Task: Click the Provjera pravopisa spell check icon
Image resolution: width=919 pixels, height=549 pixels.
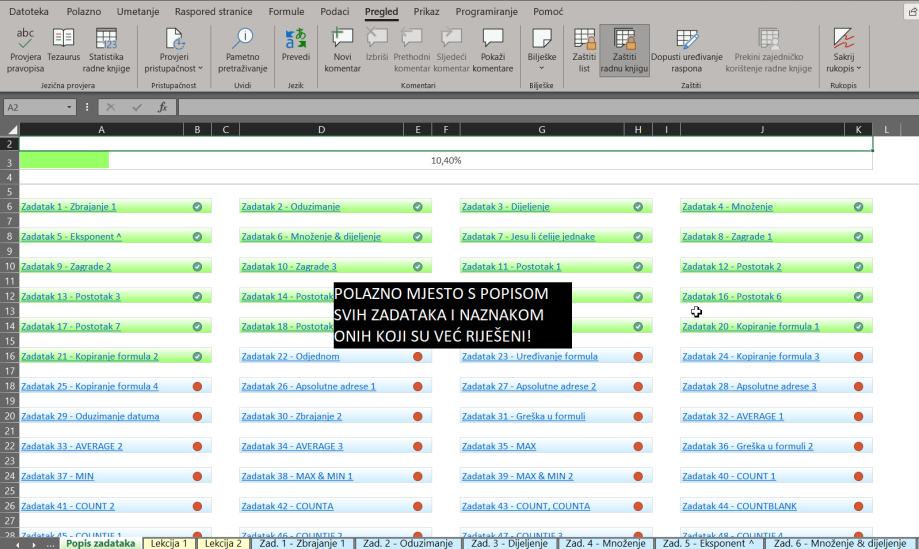Action: tap(26, 40)
